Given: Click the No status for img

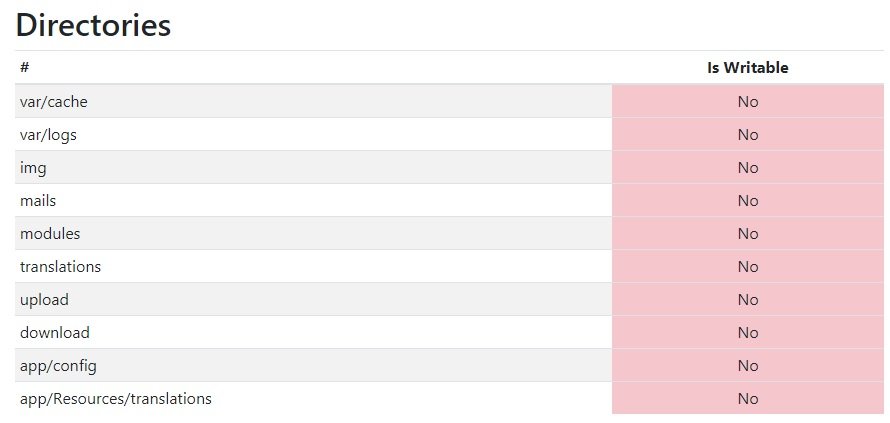Looking at the screenshot, I should tap(748, 167).
